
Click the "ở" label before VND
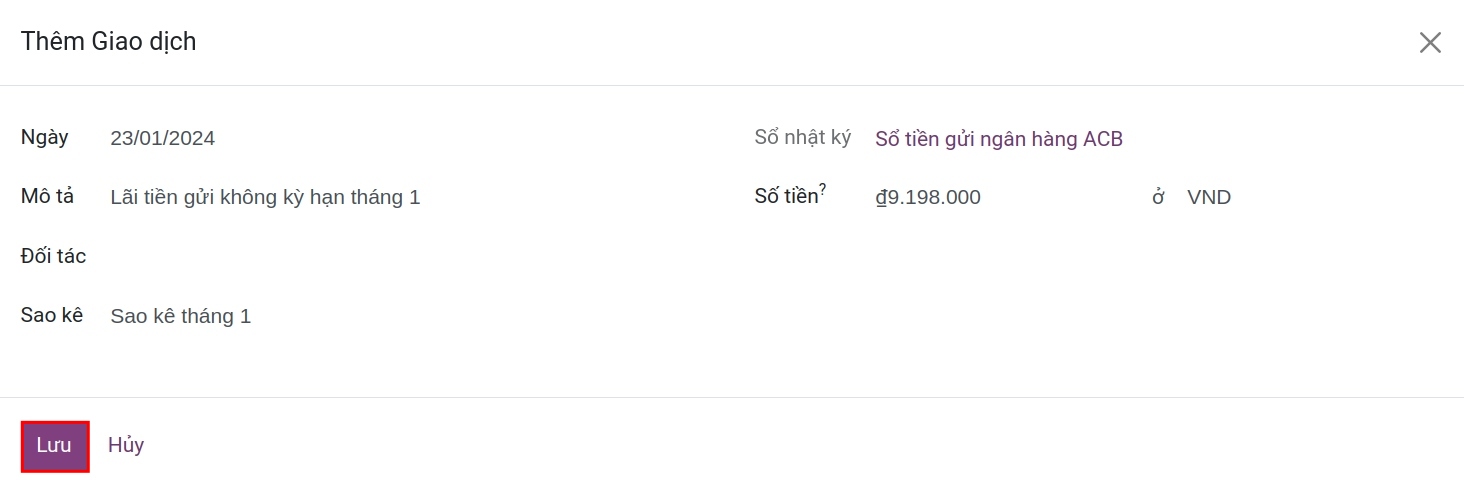click(1158, 198)
